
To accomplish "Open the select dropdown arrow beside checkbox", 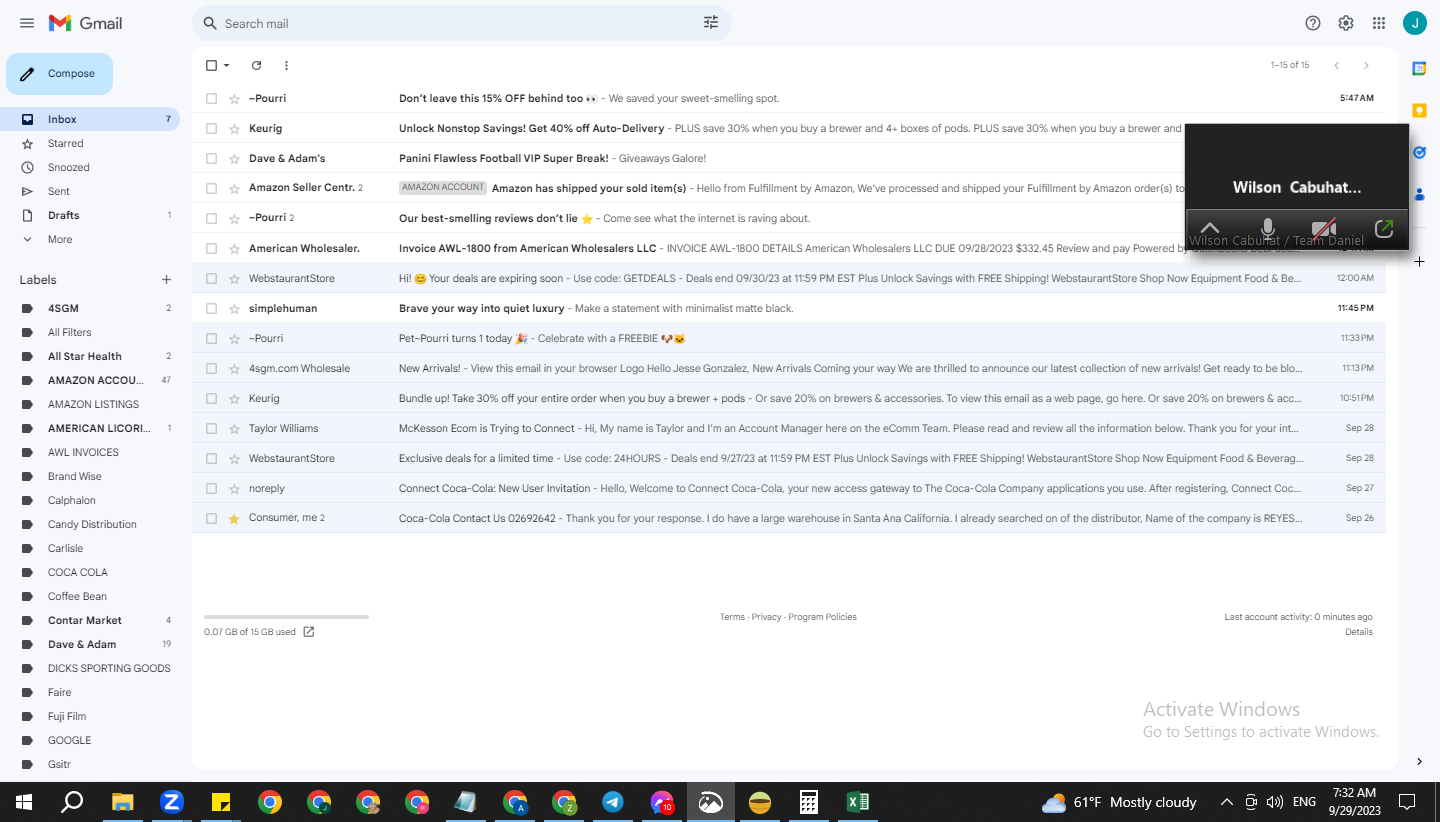I will pos(227,65).
